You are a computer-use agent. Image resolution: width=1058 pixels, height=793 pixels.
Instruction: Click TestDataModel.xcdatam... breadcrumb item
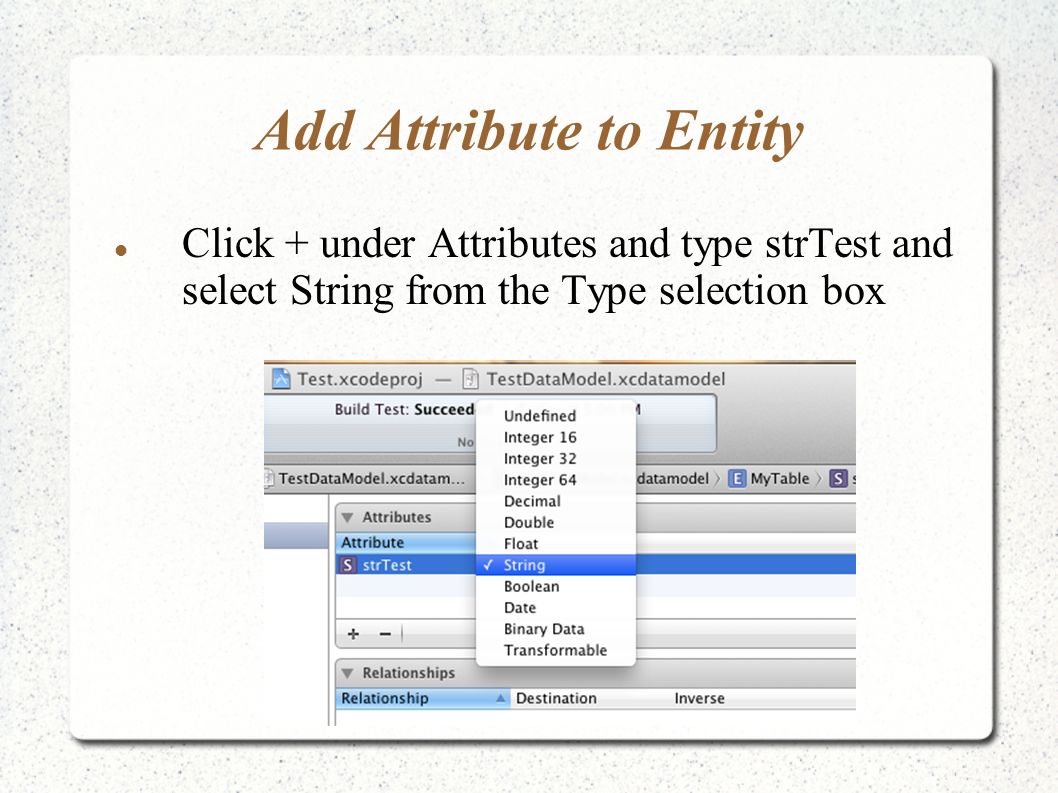pyautogui.click(x=372, y=478)
